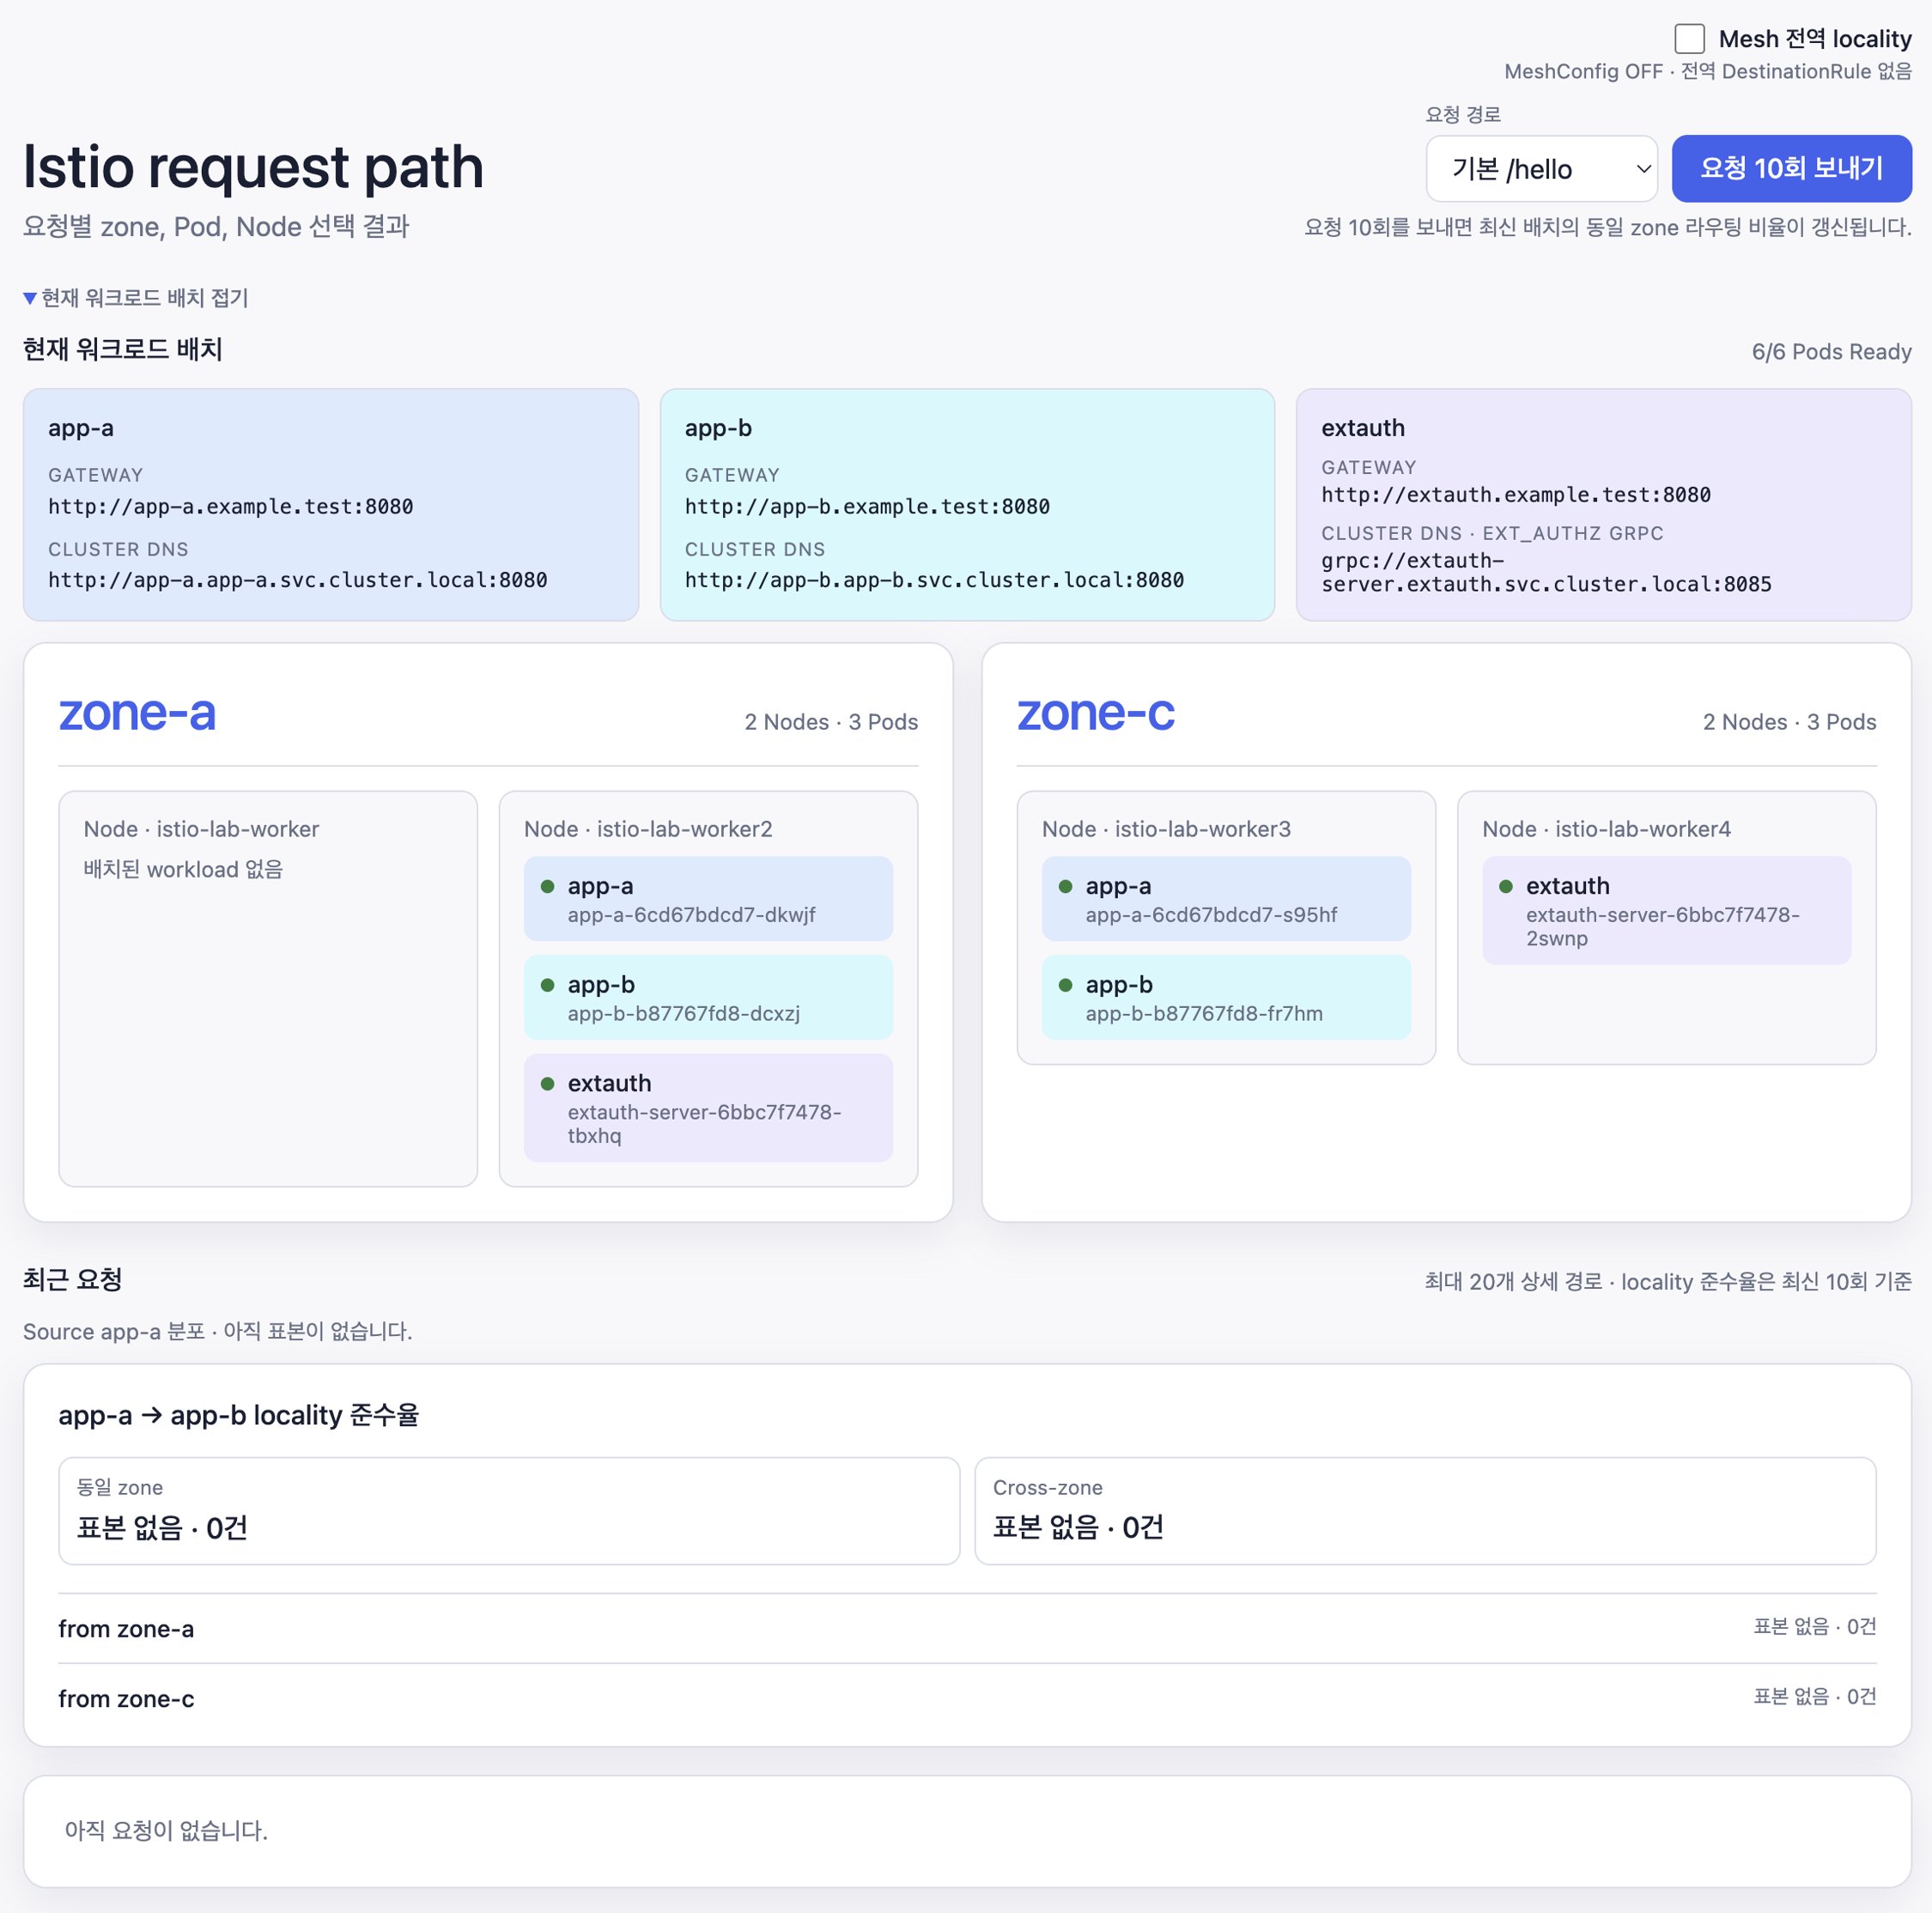This screenshot has width=1932, height=1913.
Task: Select pod extauth-server-6bbc7f7478-tbxhq
Action: click(708, 1108)
